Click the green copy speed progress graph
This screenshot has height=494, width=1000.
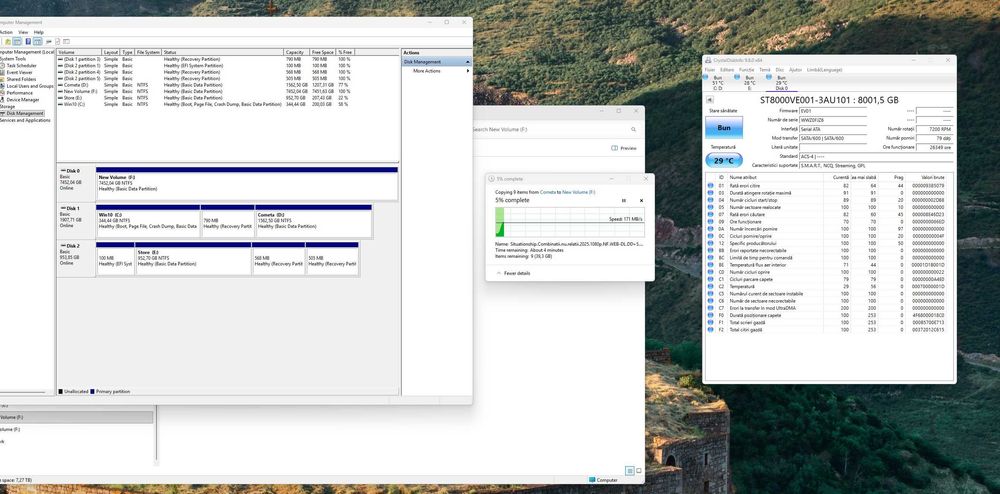570,222
